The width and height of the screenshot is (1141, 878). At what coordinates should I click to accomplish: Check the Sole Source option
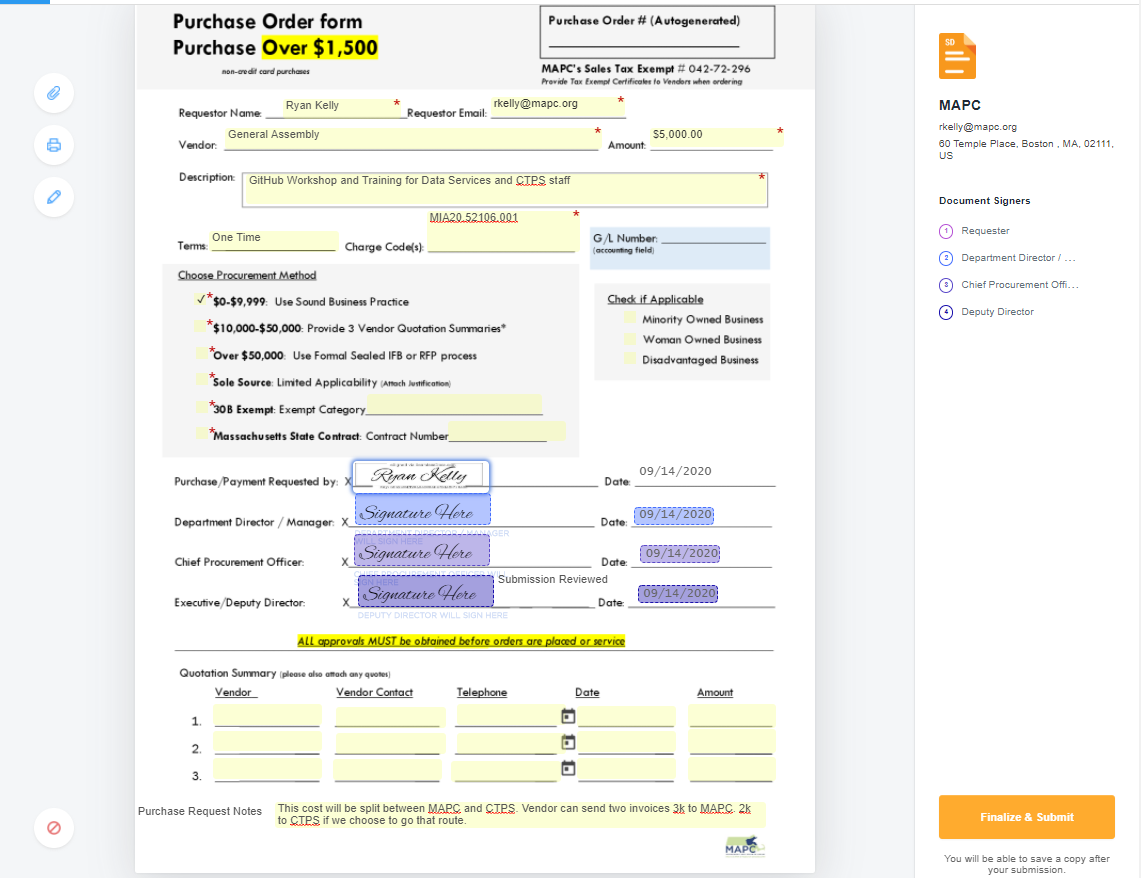[202, 379]
